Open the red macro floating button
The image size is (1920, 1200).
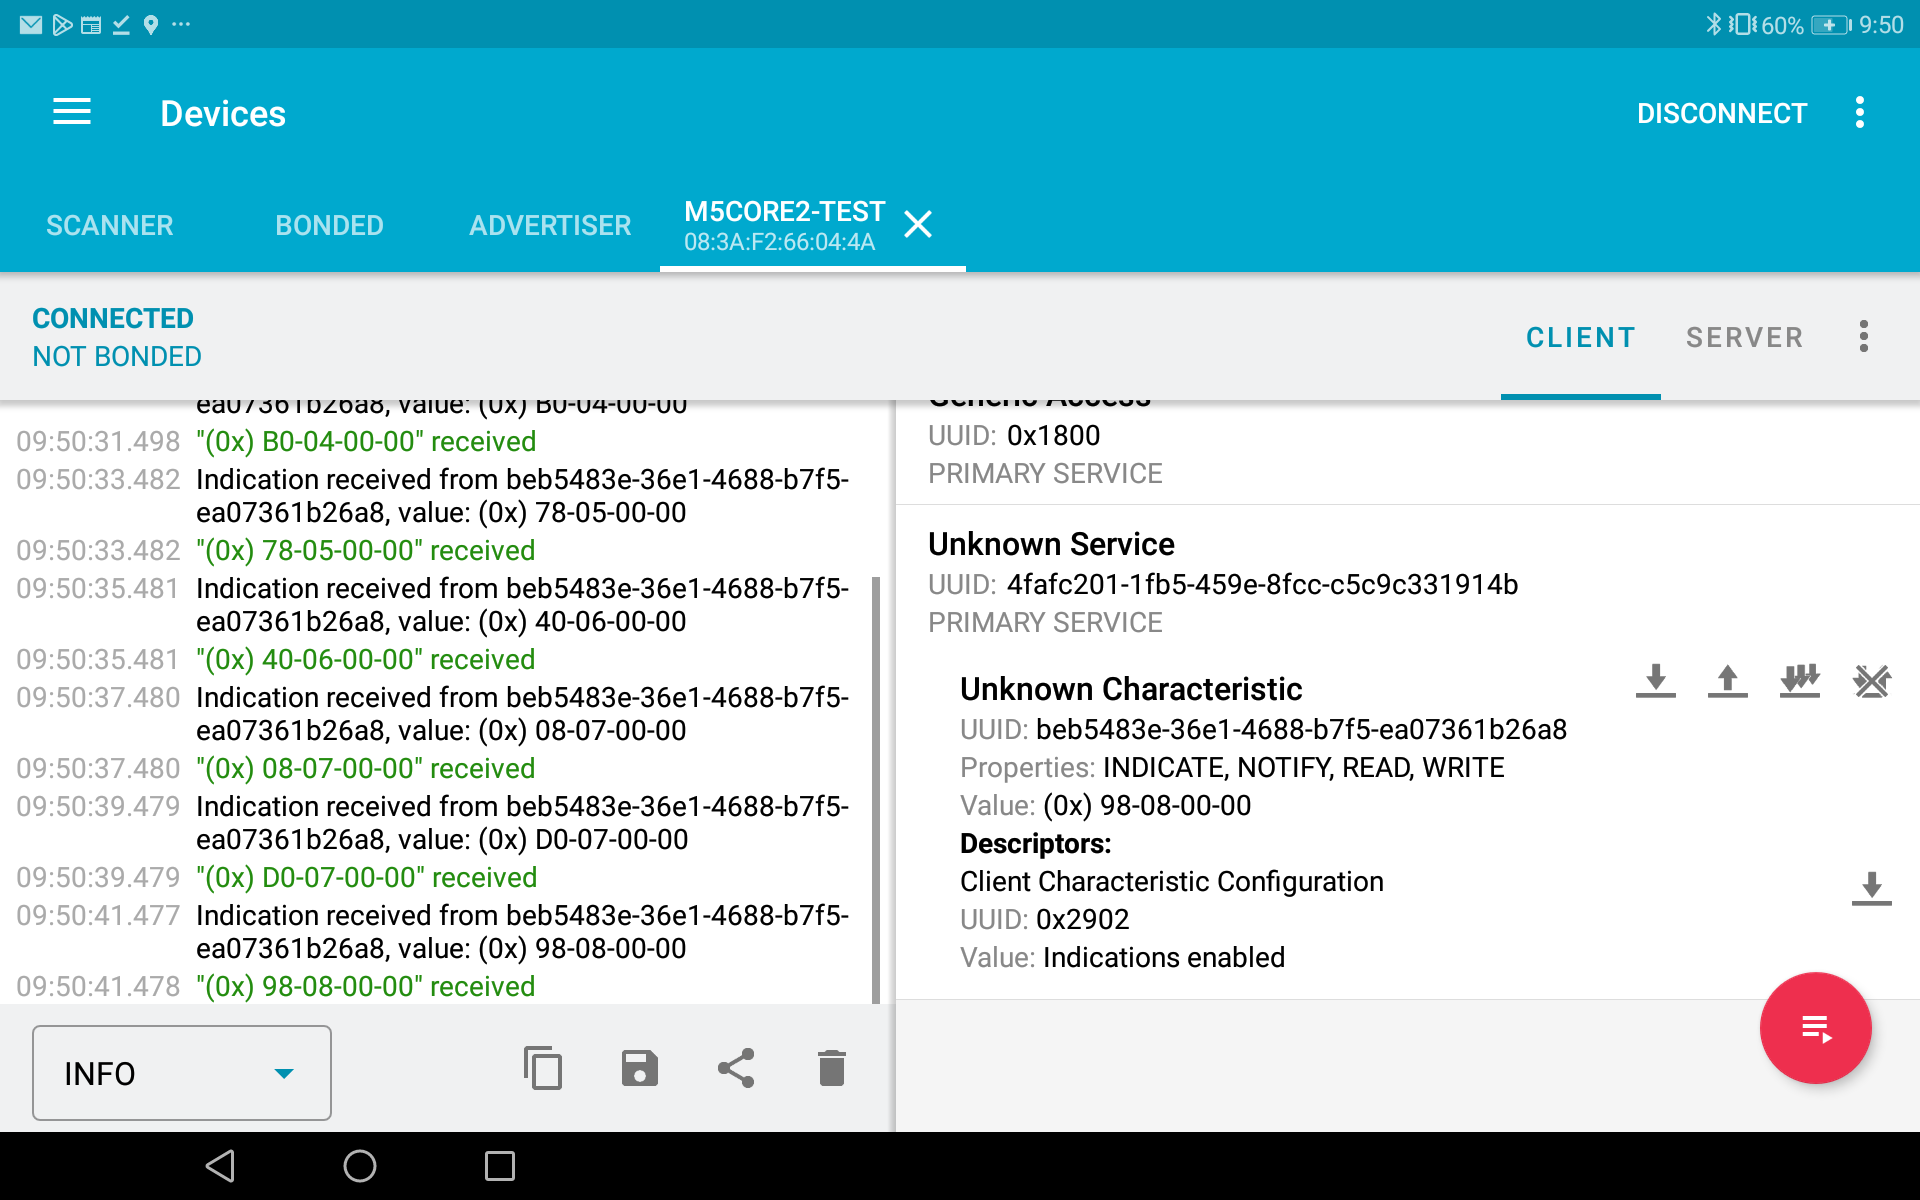point(1815,1028)
